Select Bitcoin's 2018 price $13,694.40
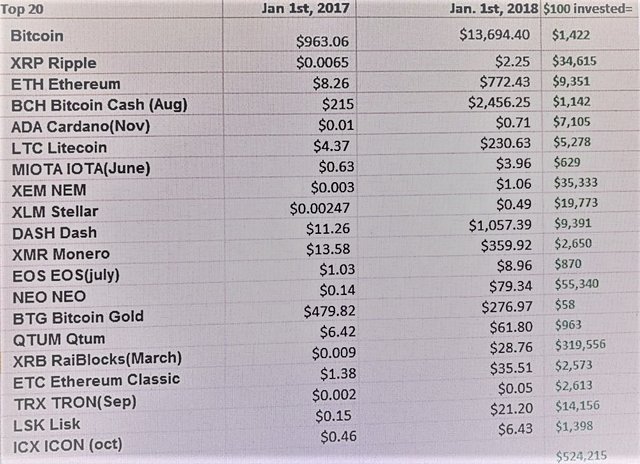This screenshot has height=464, width=640. [494, 35]
